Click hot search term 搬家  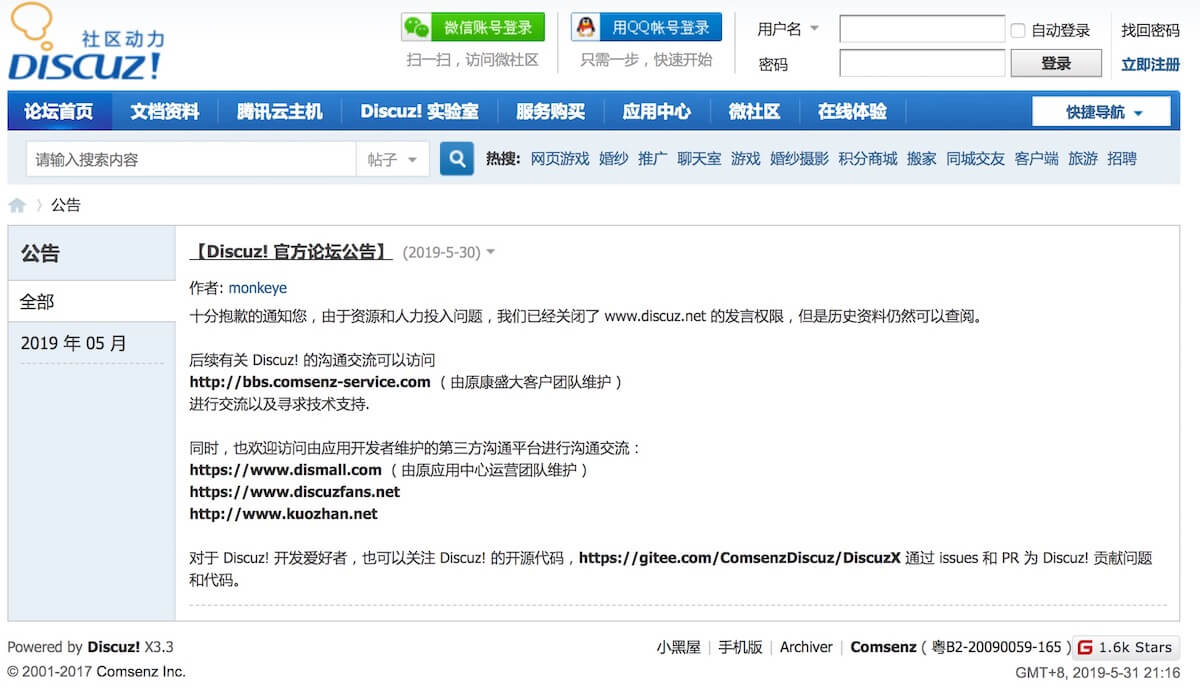click(x=922, y=159)
